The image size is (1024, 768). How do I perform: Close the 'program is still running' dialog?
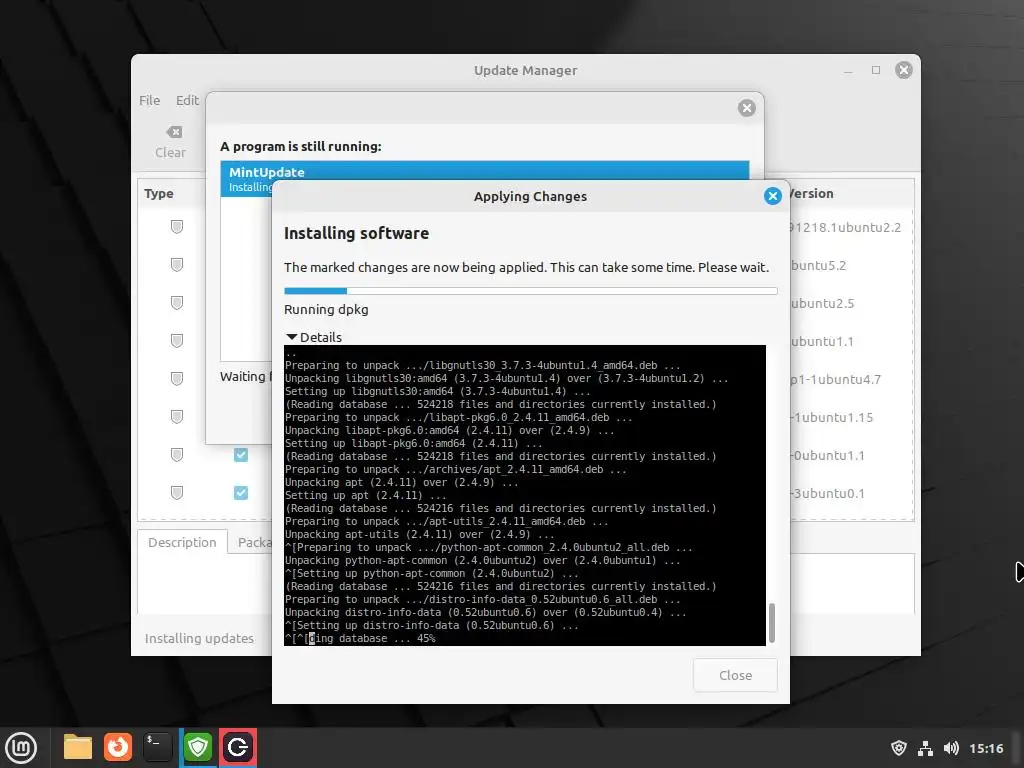[x=747, y=108]
